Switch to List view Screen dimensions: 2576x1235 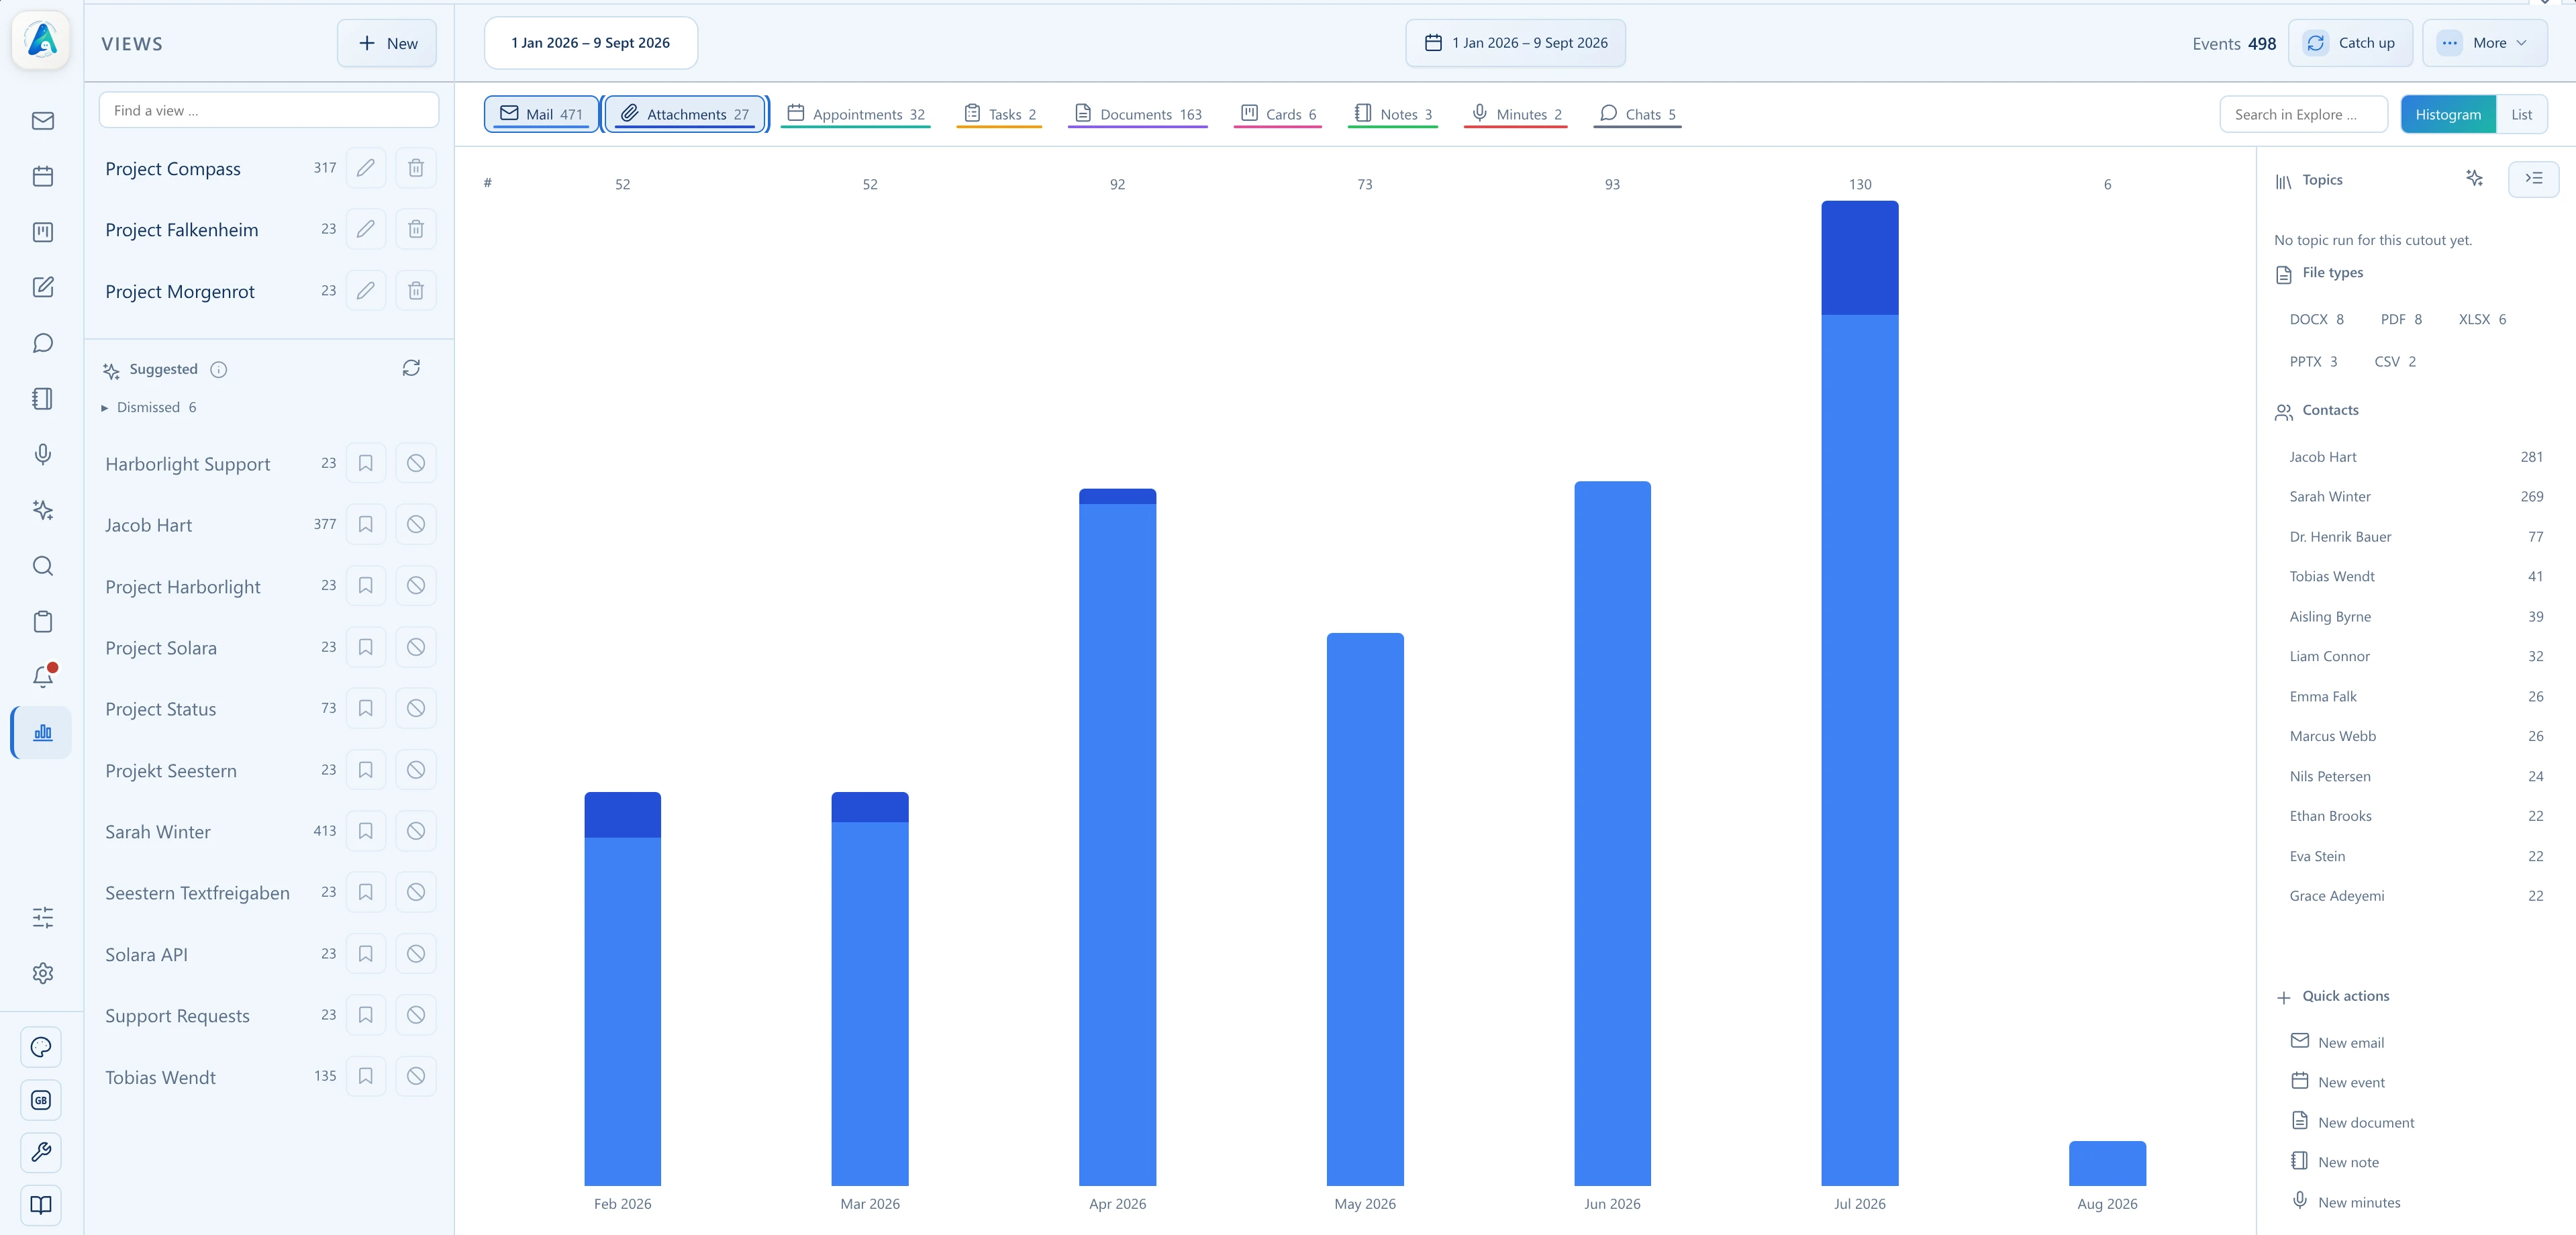tap(2521, 114)
